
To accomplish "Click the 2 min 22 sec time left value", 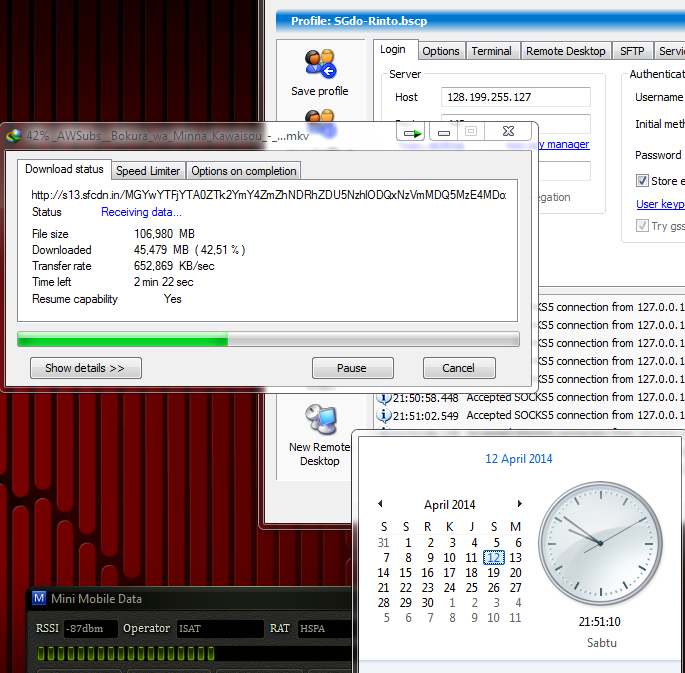I will tap(163, 282).
